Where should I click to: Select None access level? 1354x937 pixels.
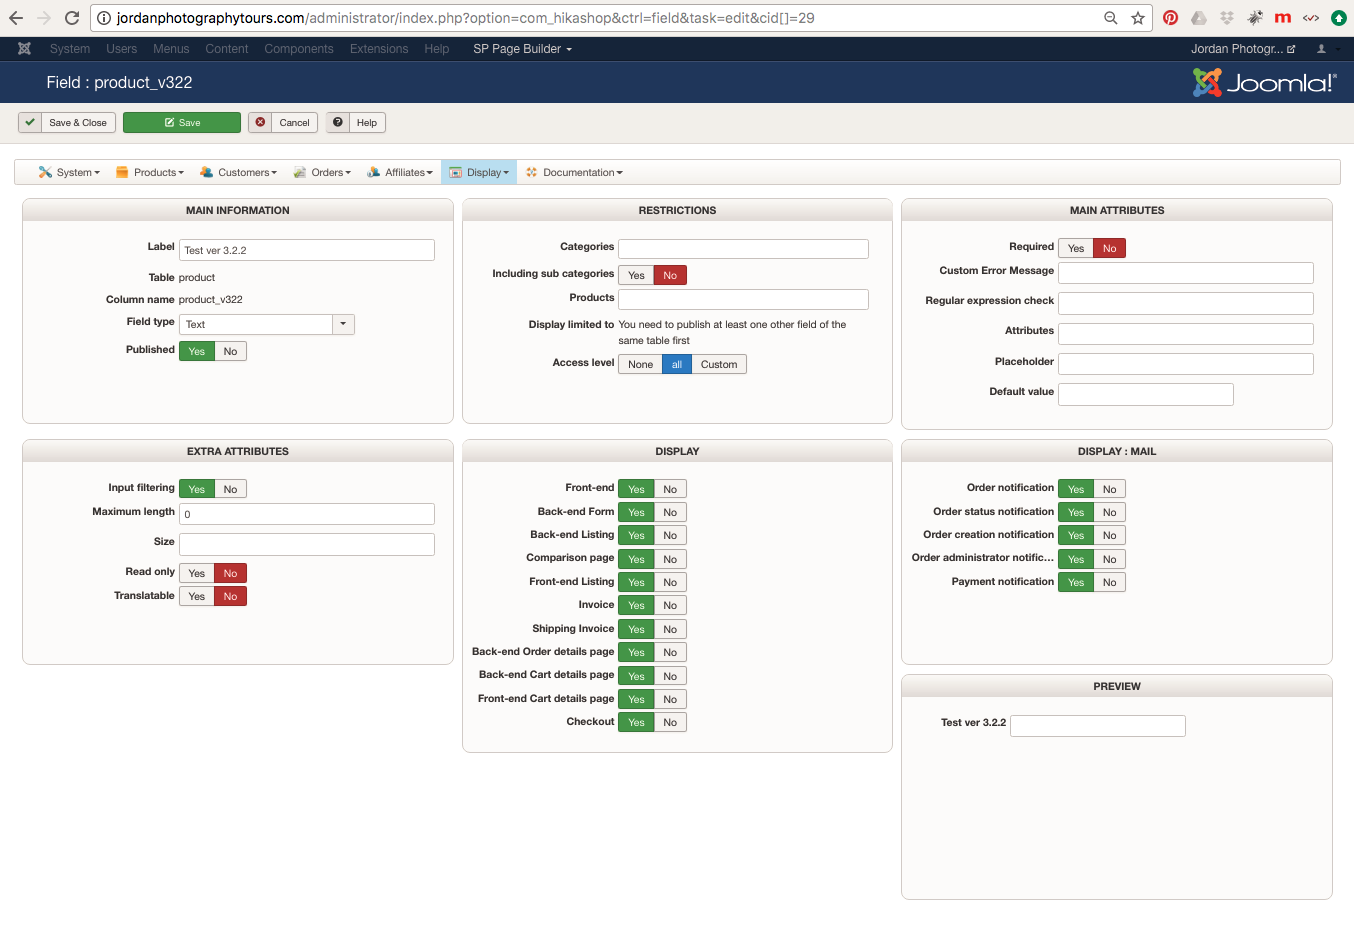tap(640, 364)
